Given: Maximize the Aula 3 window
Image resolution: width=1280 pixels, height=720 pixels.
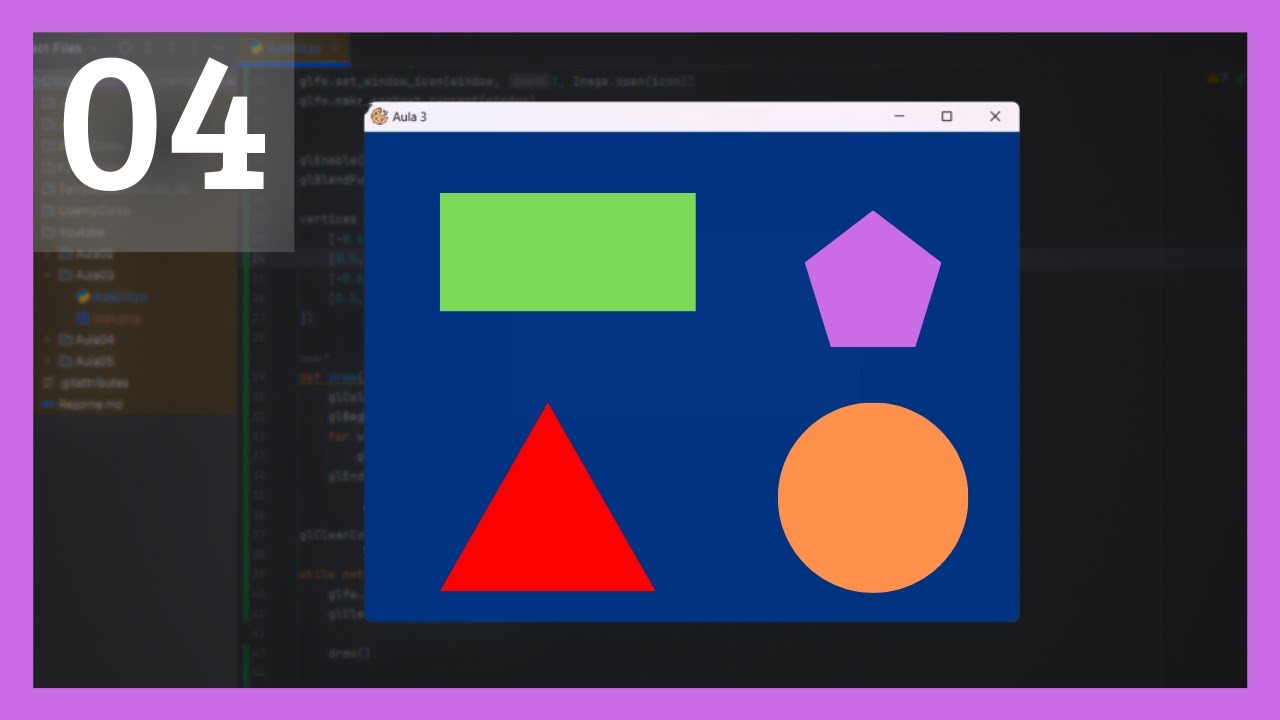Looking at the screenshot, I should click(x=947, y=116).
